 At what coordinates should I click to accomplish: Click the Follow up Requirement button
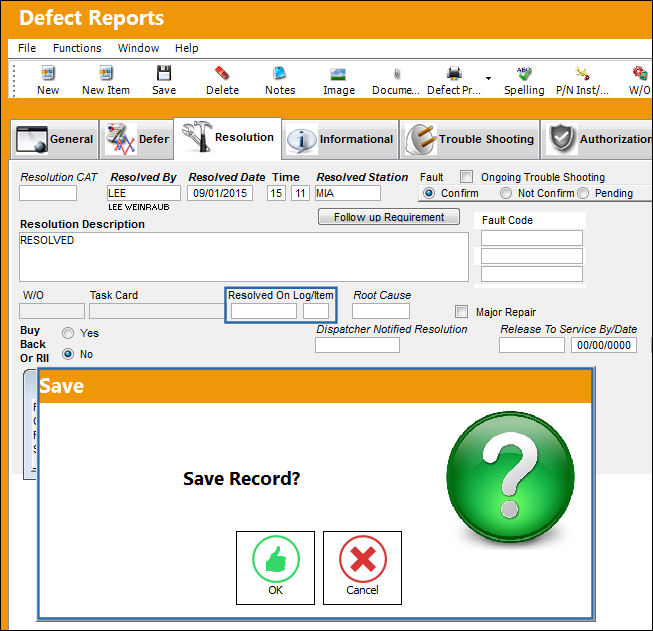tap(389, 217)
